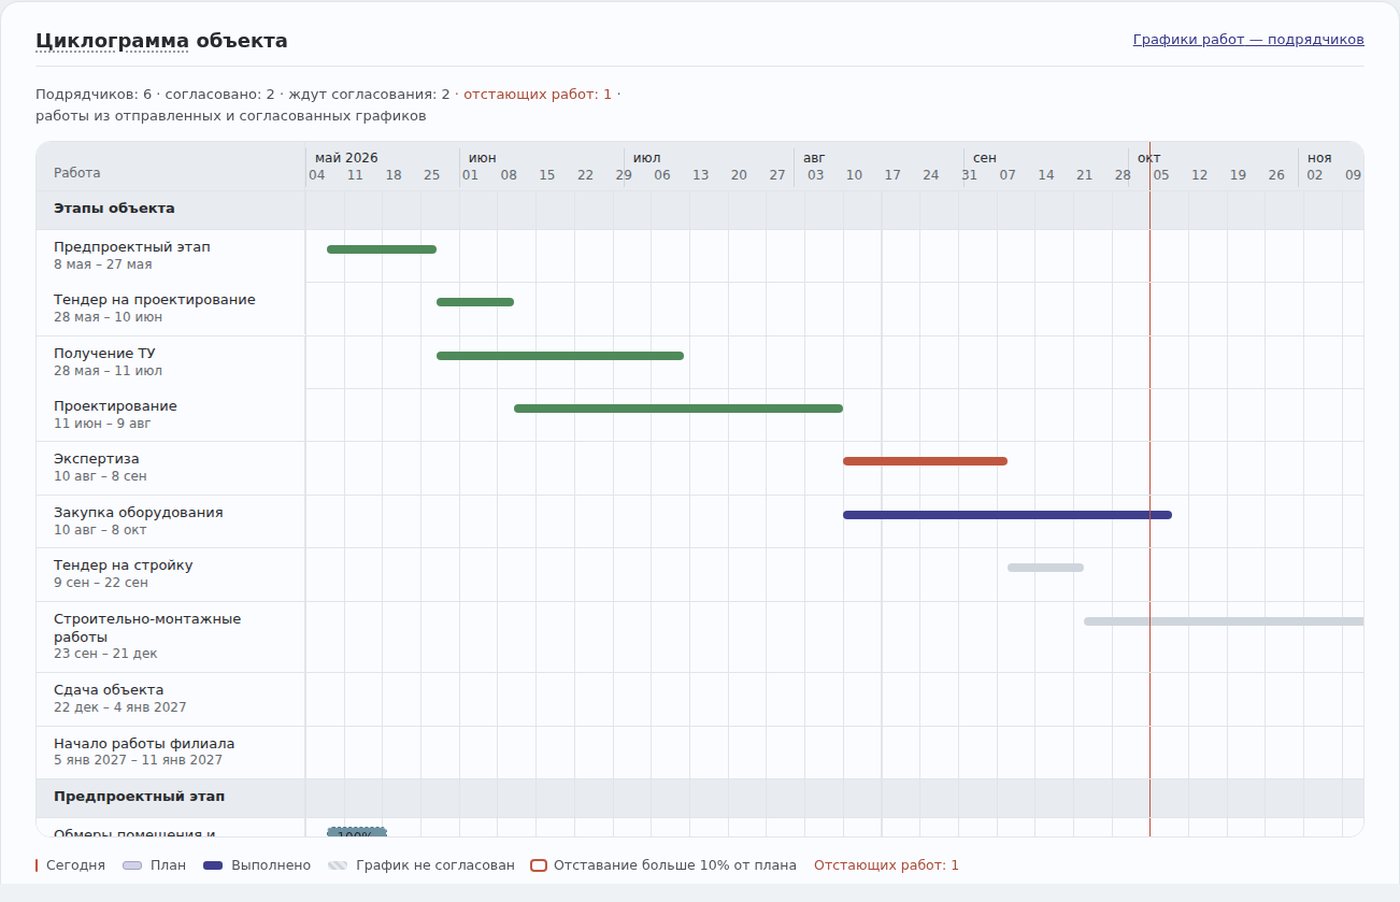1400x902 pixels.
Task: Select the red Экспертиза bar
Action: click(925, 461)
